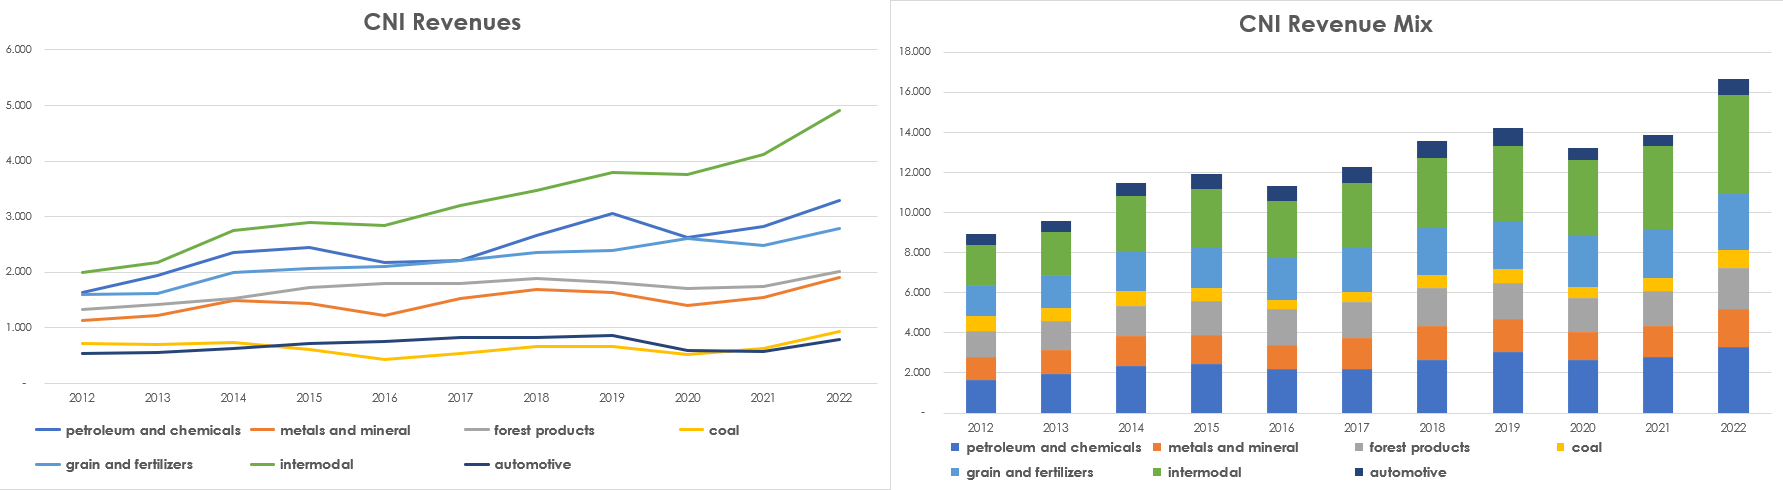Select the CNI Revenues chart title
This screenshot has width=1783, height=490.
(x=442, y=22)
